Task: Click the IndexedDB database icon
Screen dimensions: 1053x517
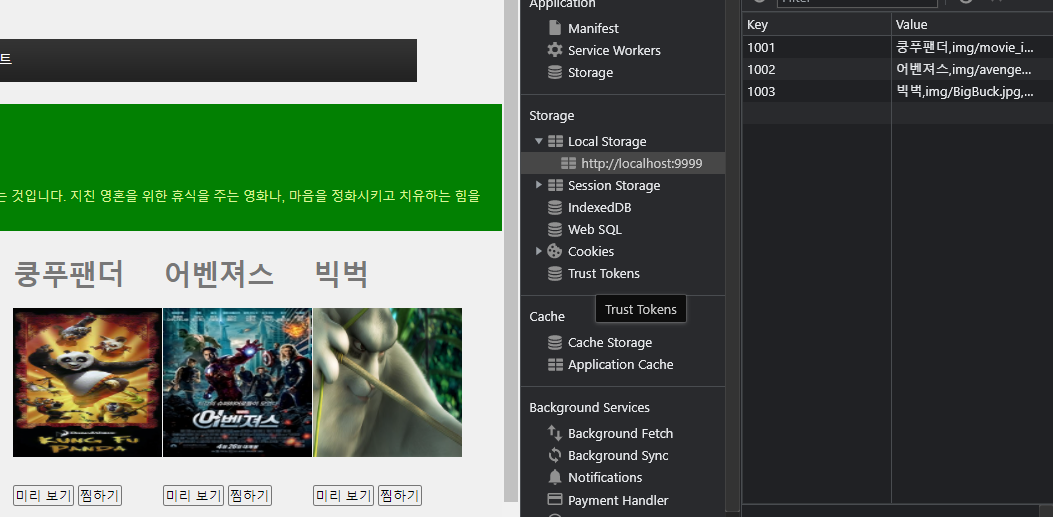Action: [555, 207]
